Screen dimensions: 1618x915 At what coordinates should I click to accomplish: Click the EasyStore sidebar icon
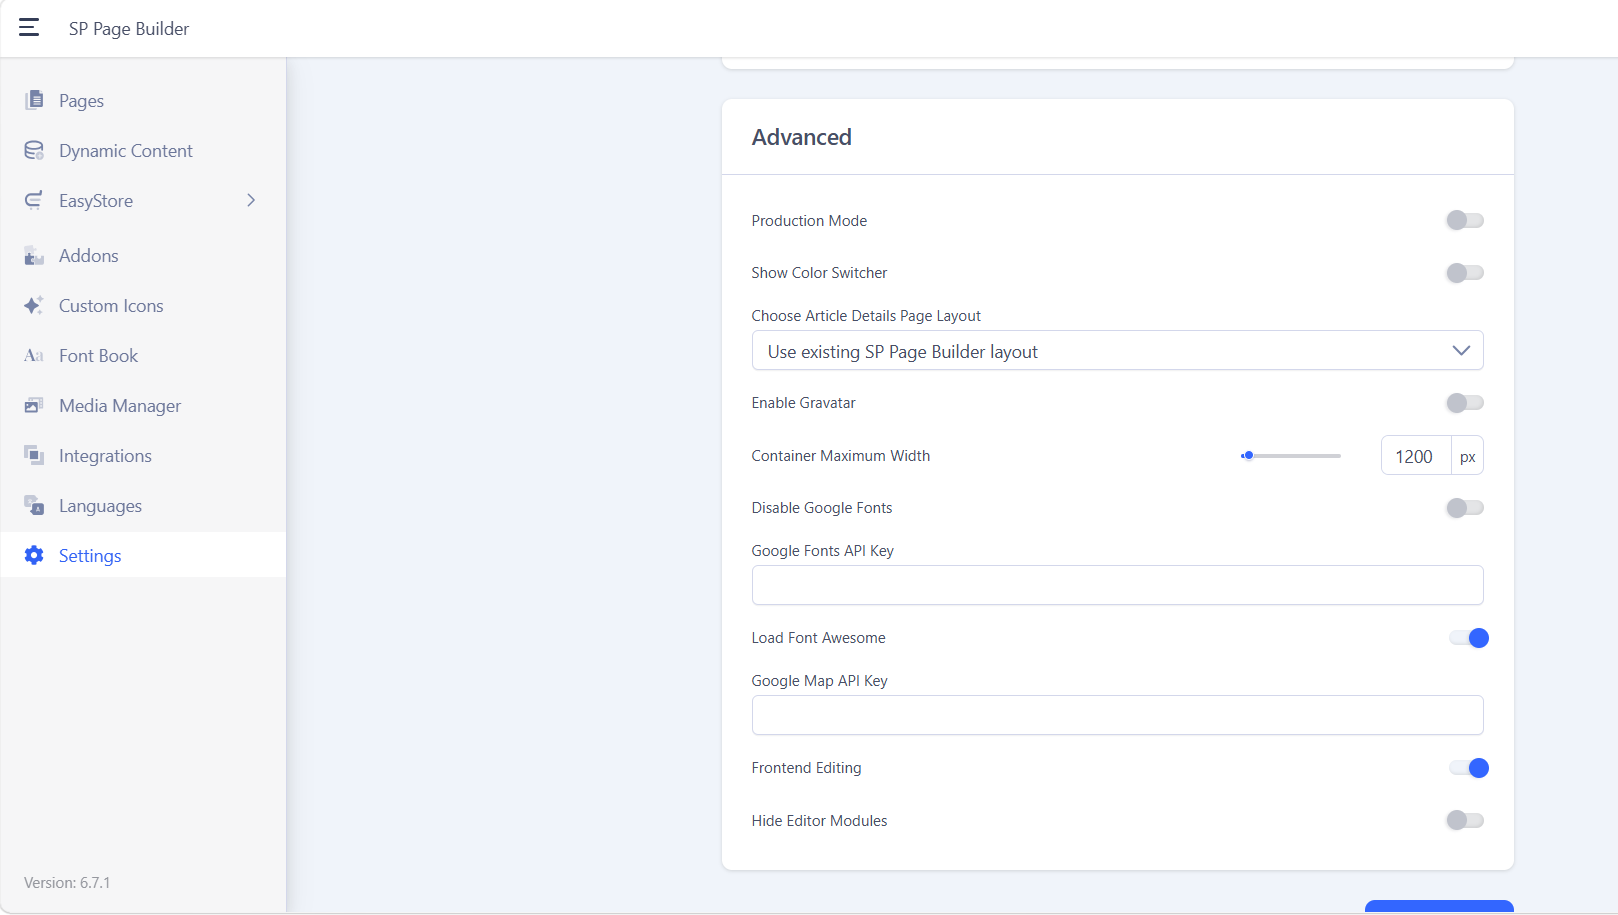34,200
